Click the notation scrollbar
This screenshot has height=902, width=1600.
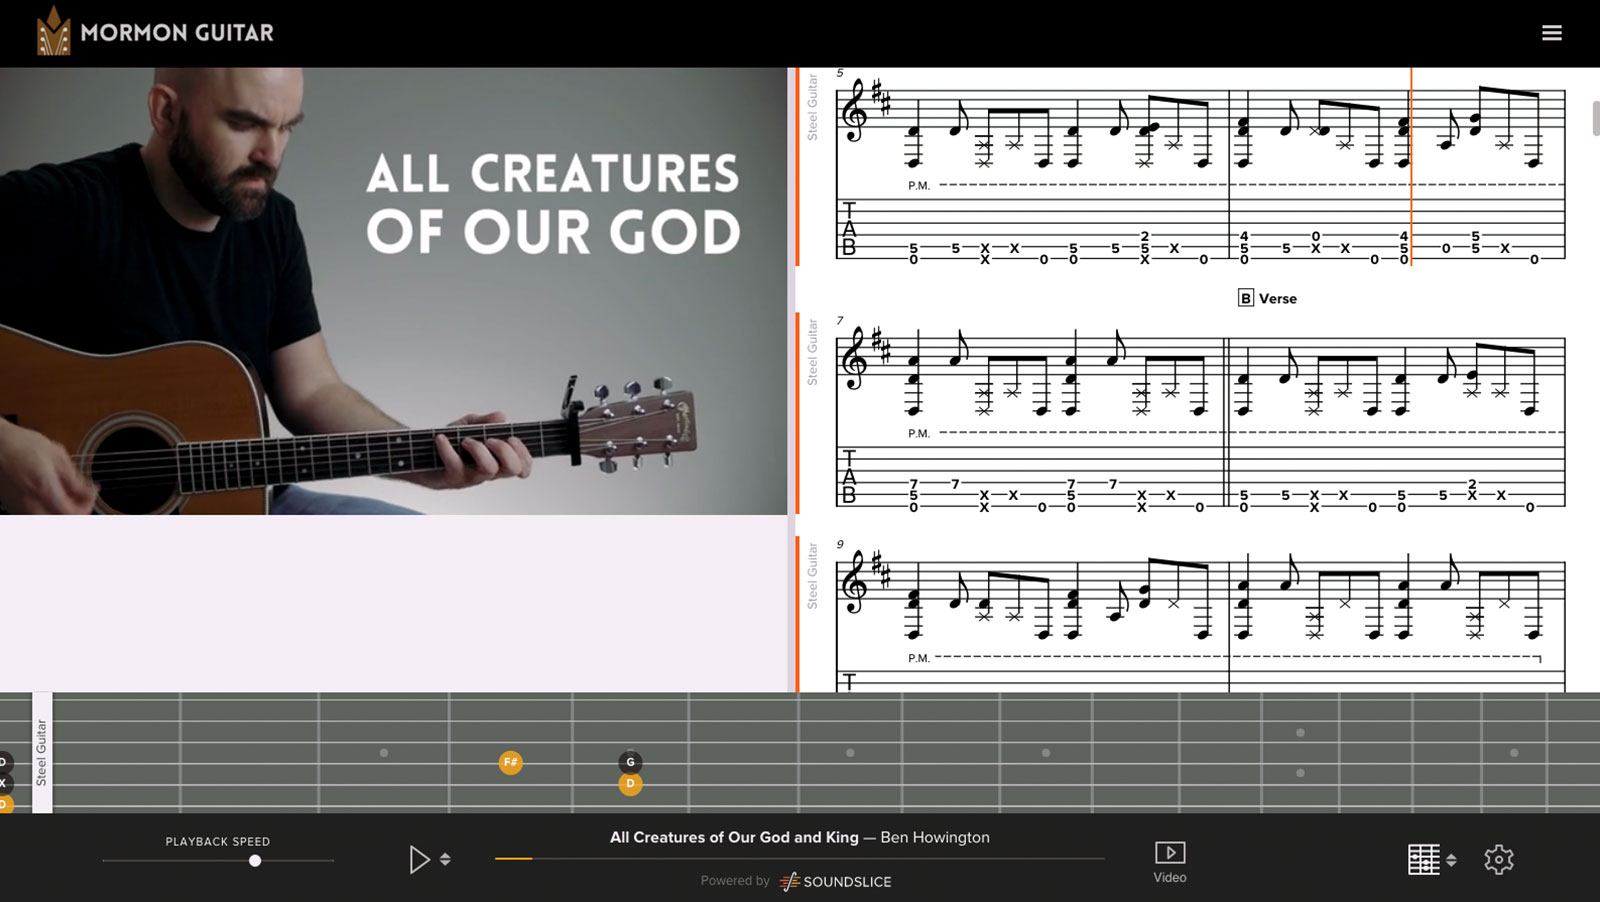point(1595,118)
